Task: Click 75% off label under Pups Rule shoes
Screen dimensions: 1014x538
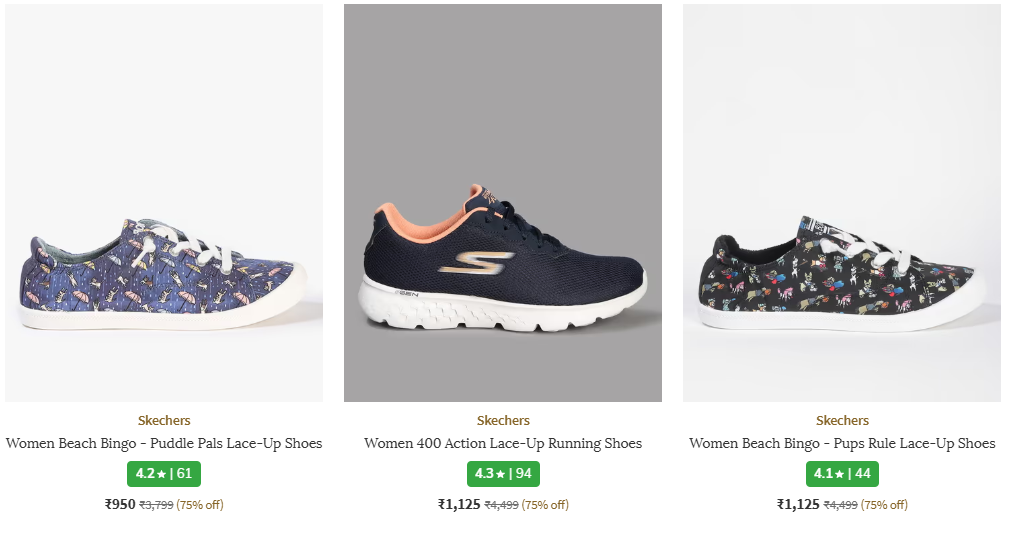Action: click(884, 505)
